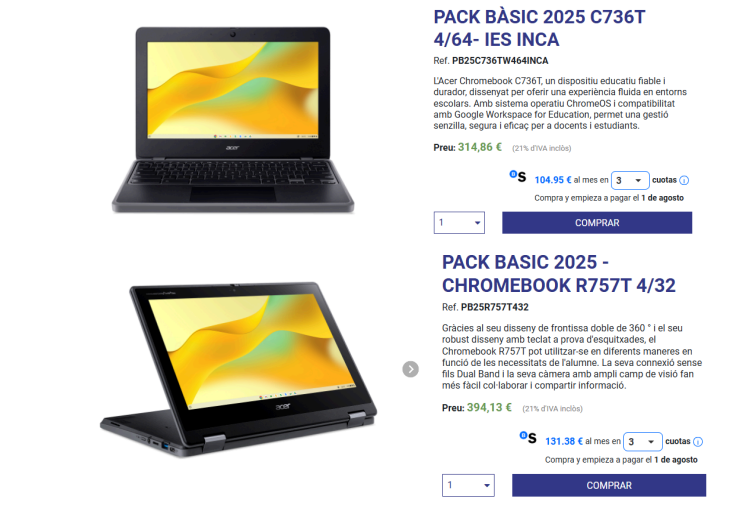Click the 104.95 € monthly installment amount

553,180
